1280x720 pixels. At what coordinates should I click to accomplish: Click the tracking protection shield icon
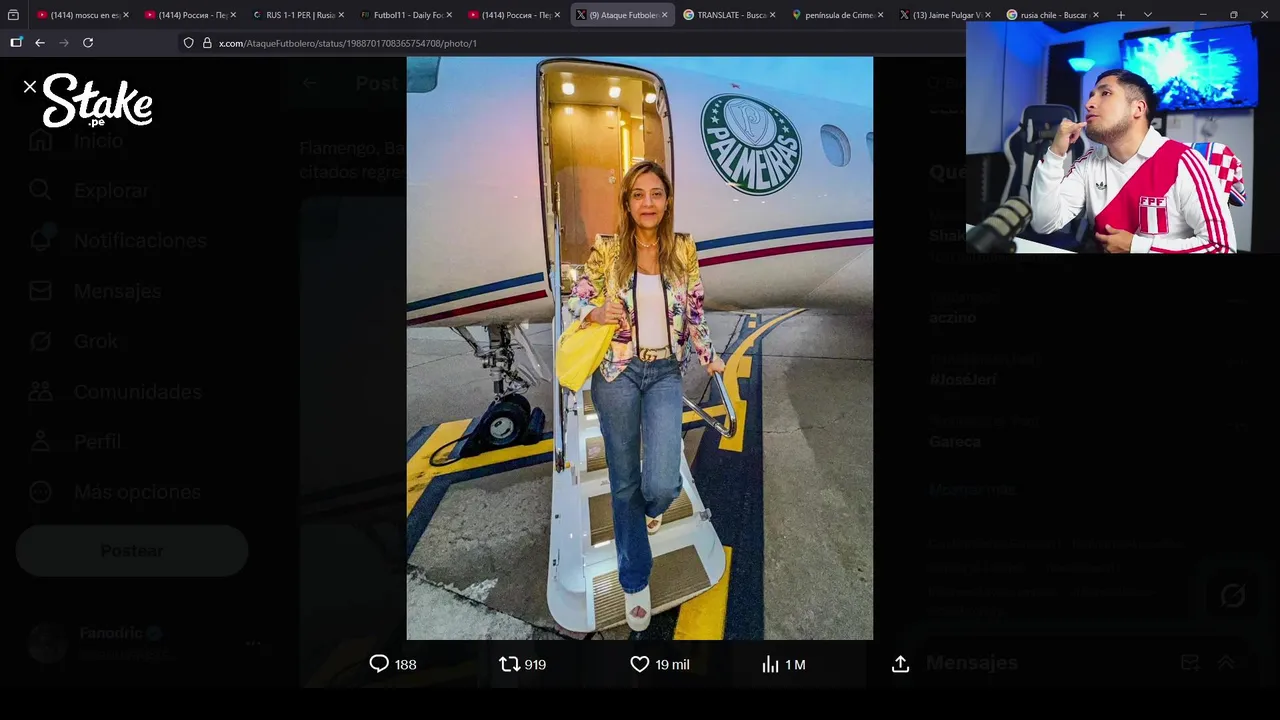(x=188, y=43)
